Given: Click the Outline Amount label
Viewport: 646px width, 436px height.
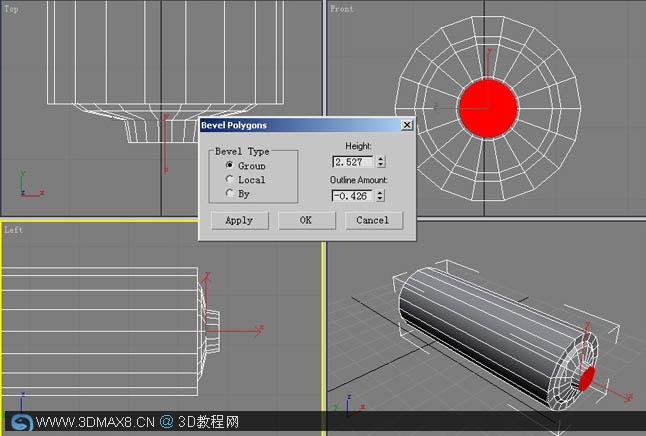Looking at the screenshot, I should (358, 180).
